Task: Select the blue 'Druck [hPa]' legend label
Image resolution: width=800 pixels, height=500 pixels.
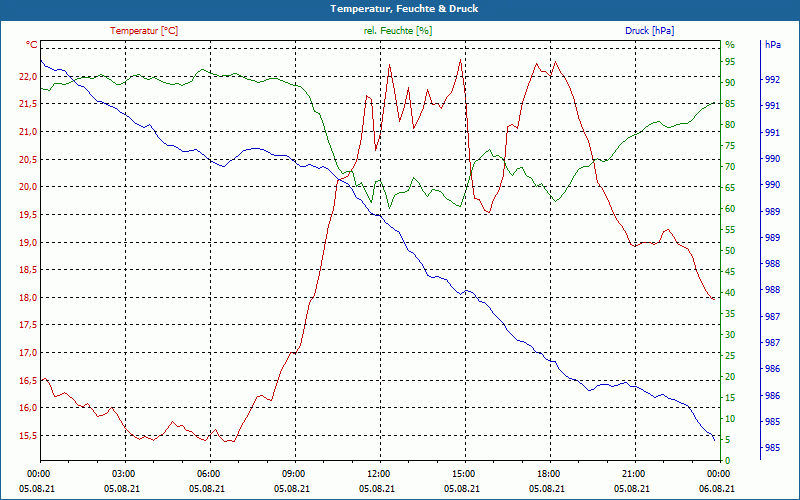Action: [x=649, y=31]
